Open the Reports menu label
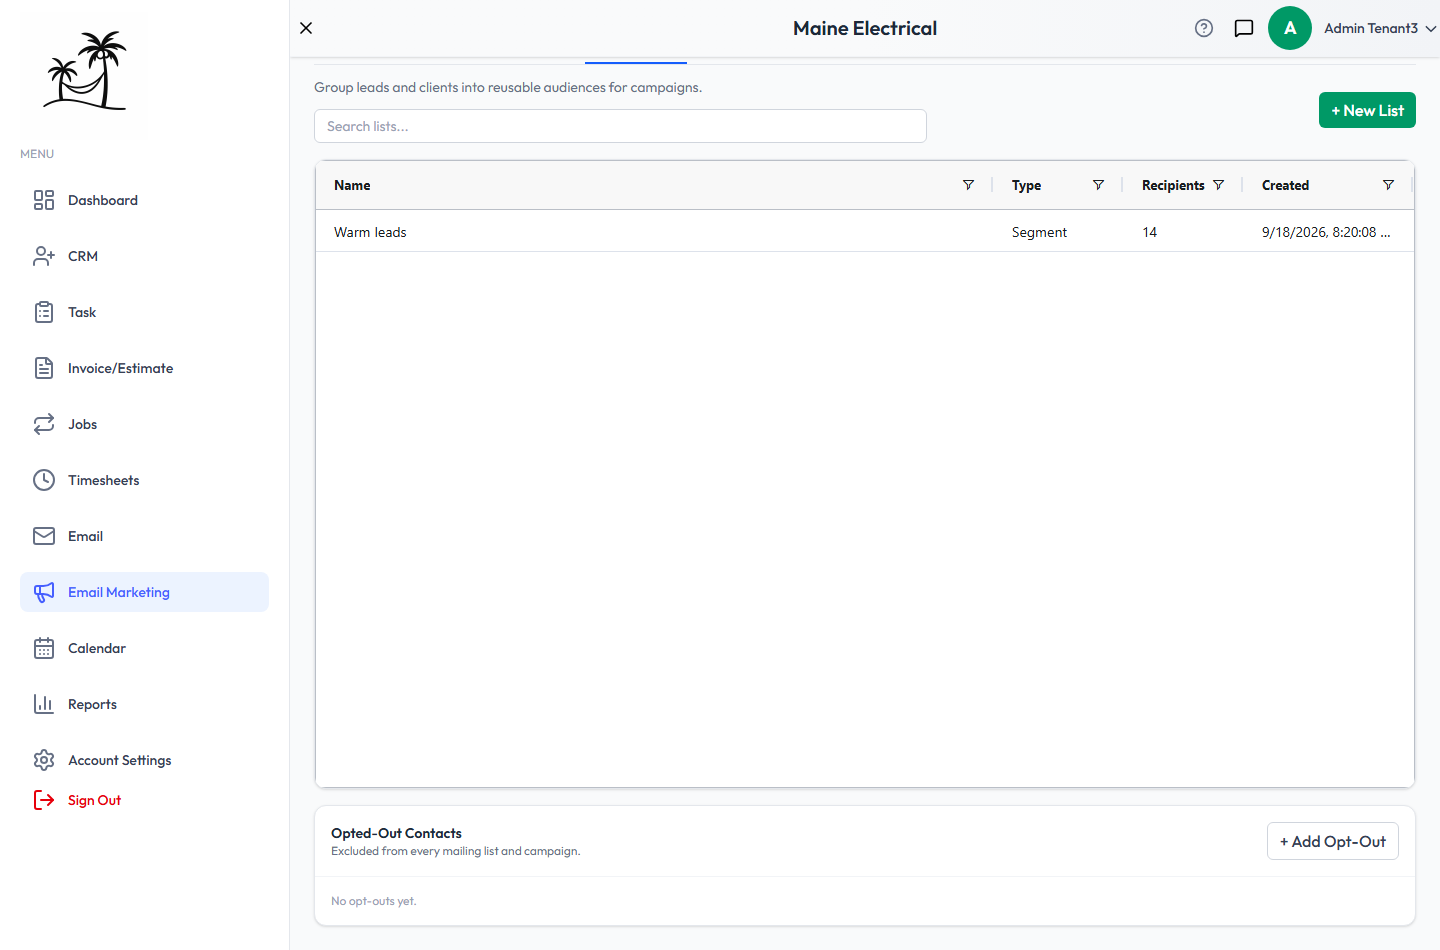Image resolution: width=1440 pixels, height=950 pixels. (92, 704)
